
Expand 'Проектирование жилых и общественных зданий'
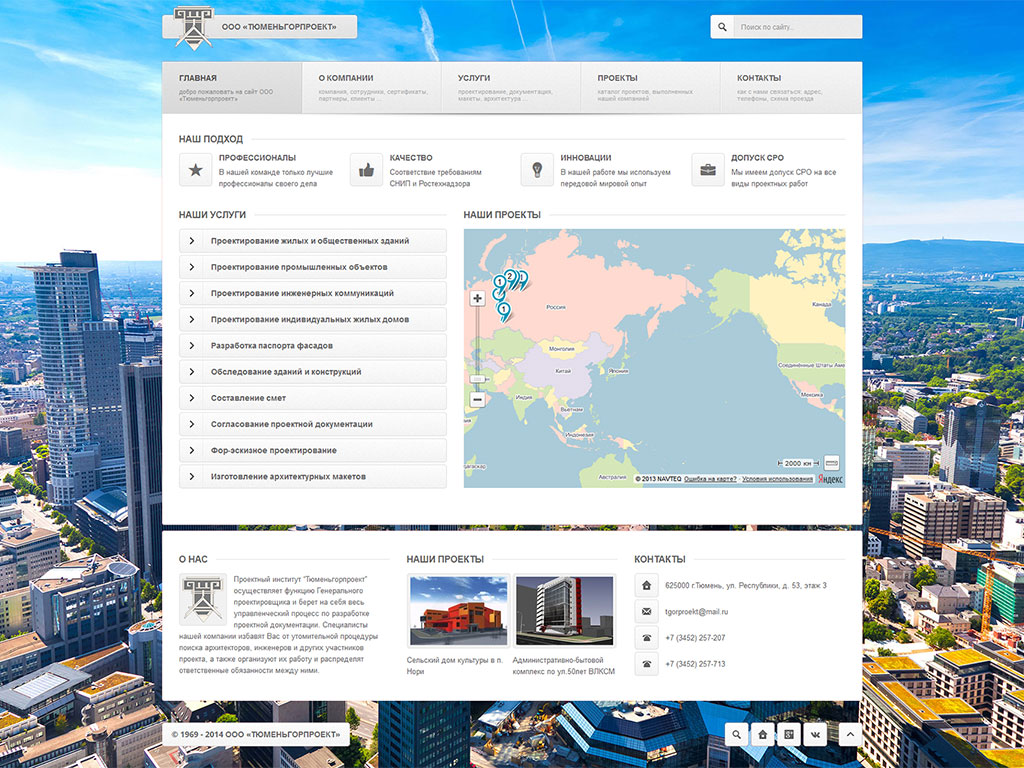click(313, 241)
